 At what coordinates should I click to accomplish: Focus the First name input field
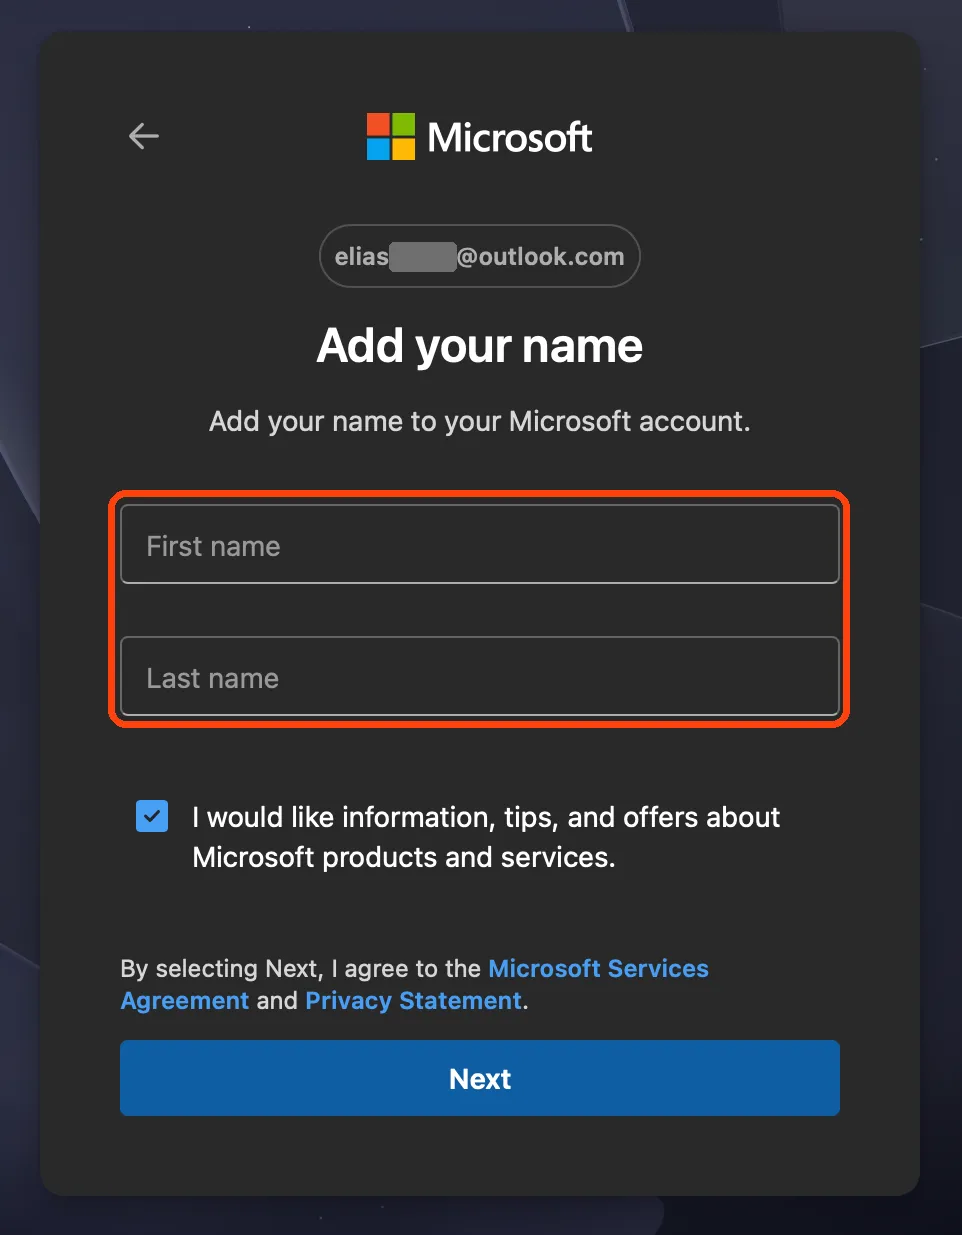pyautogui.click(x=480, y=544)
